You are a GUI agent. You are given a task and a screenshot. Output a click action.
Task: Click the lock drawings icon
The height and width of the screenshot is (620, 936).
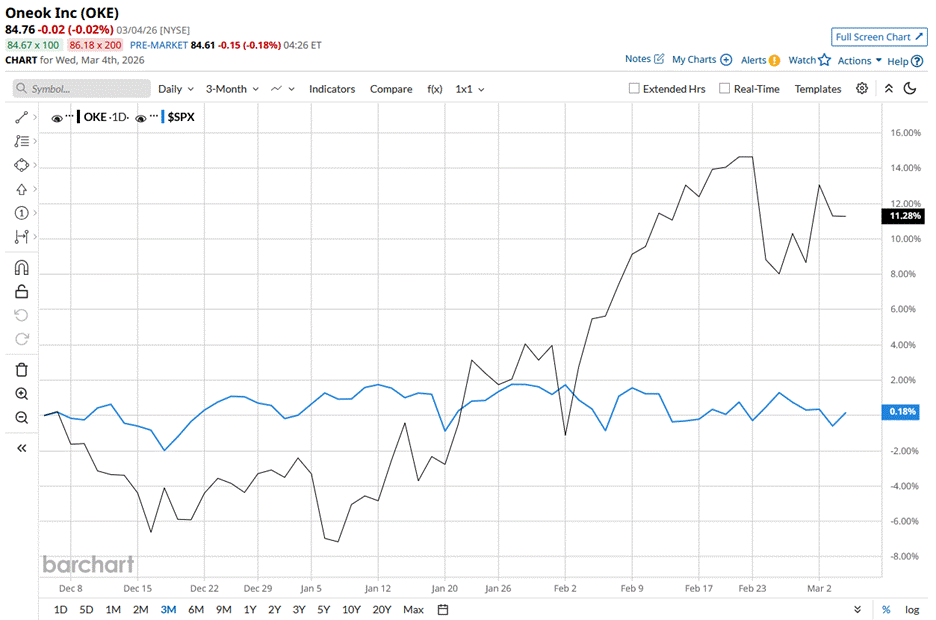[x=21, y=292]
